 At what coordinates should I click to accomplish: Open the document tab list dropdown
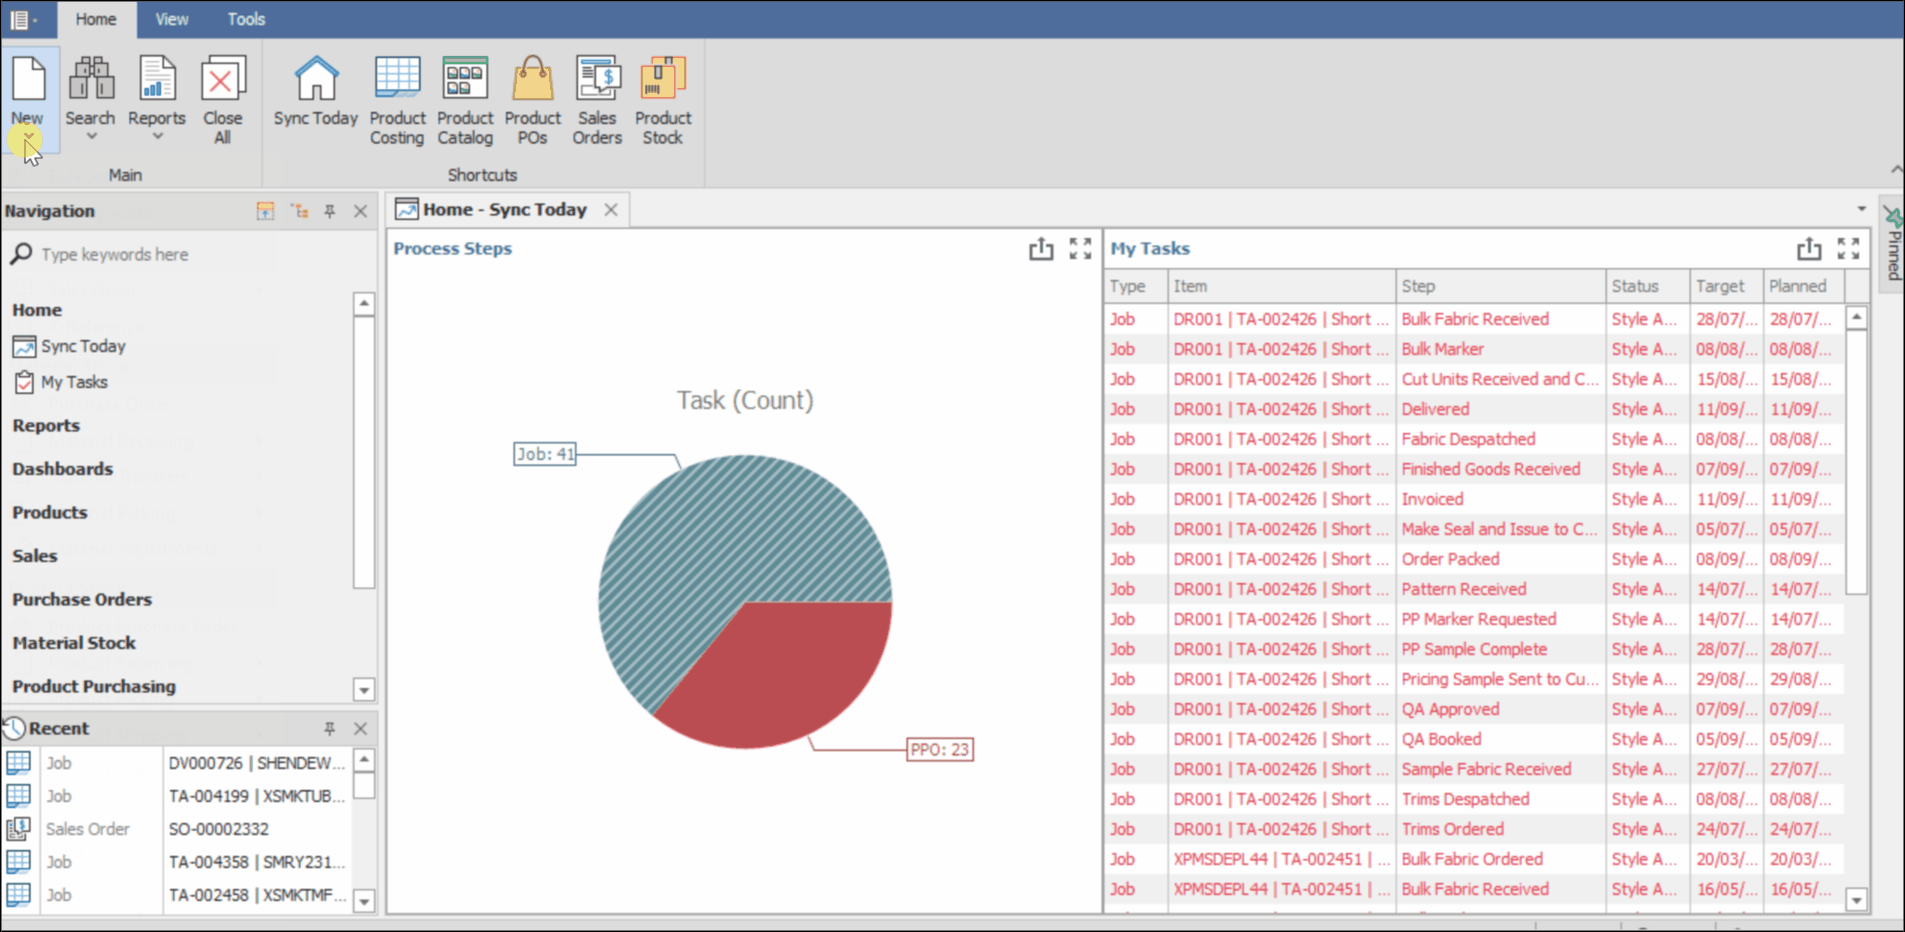(x=1861, y=209)
